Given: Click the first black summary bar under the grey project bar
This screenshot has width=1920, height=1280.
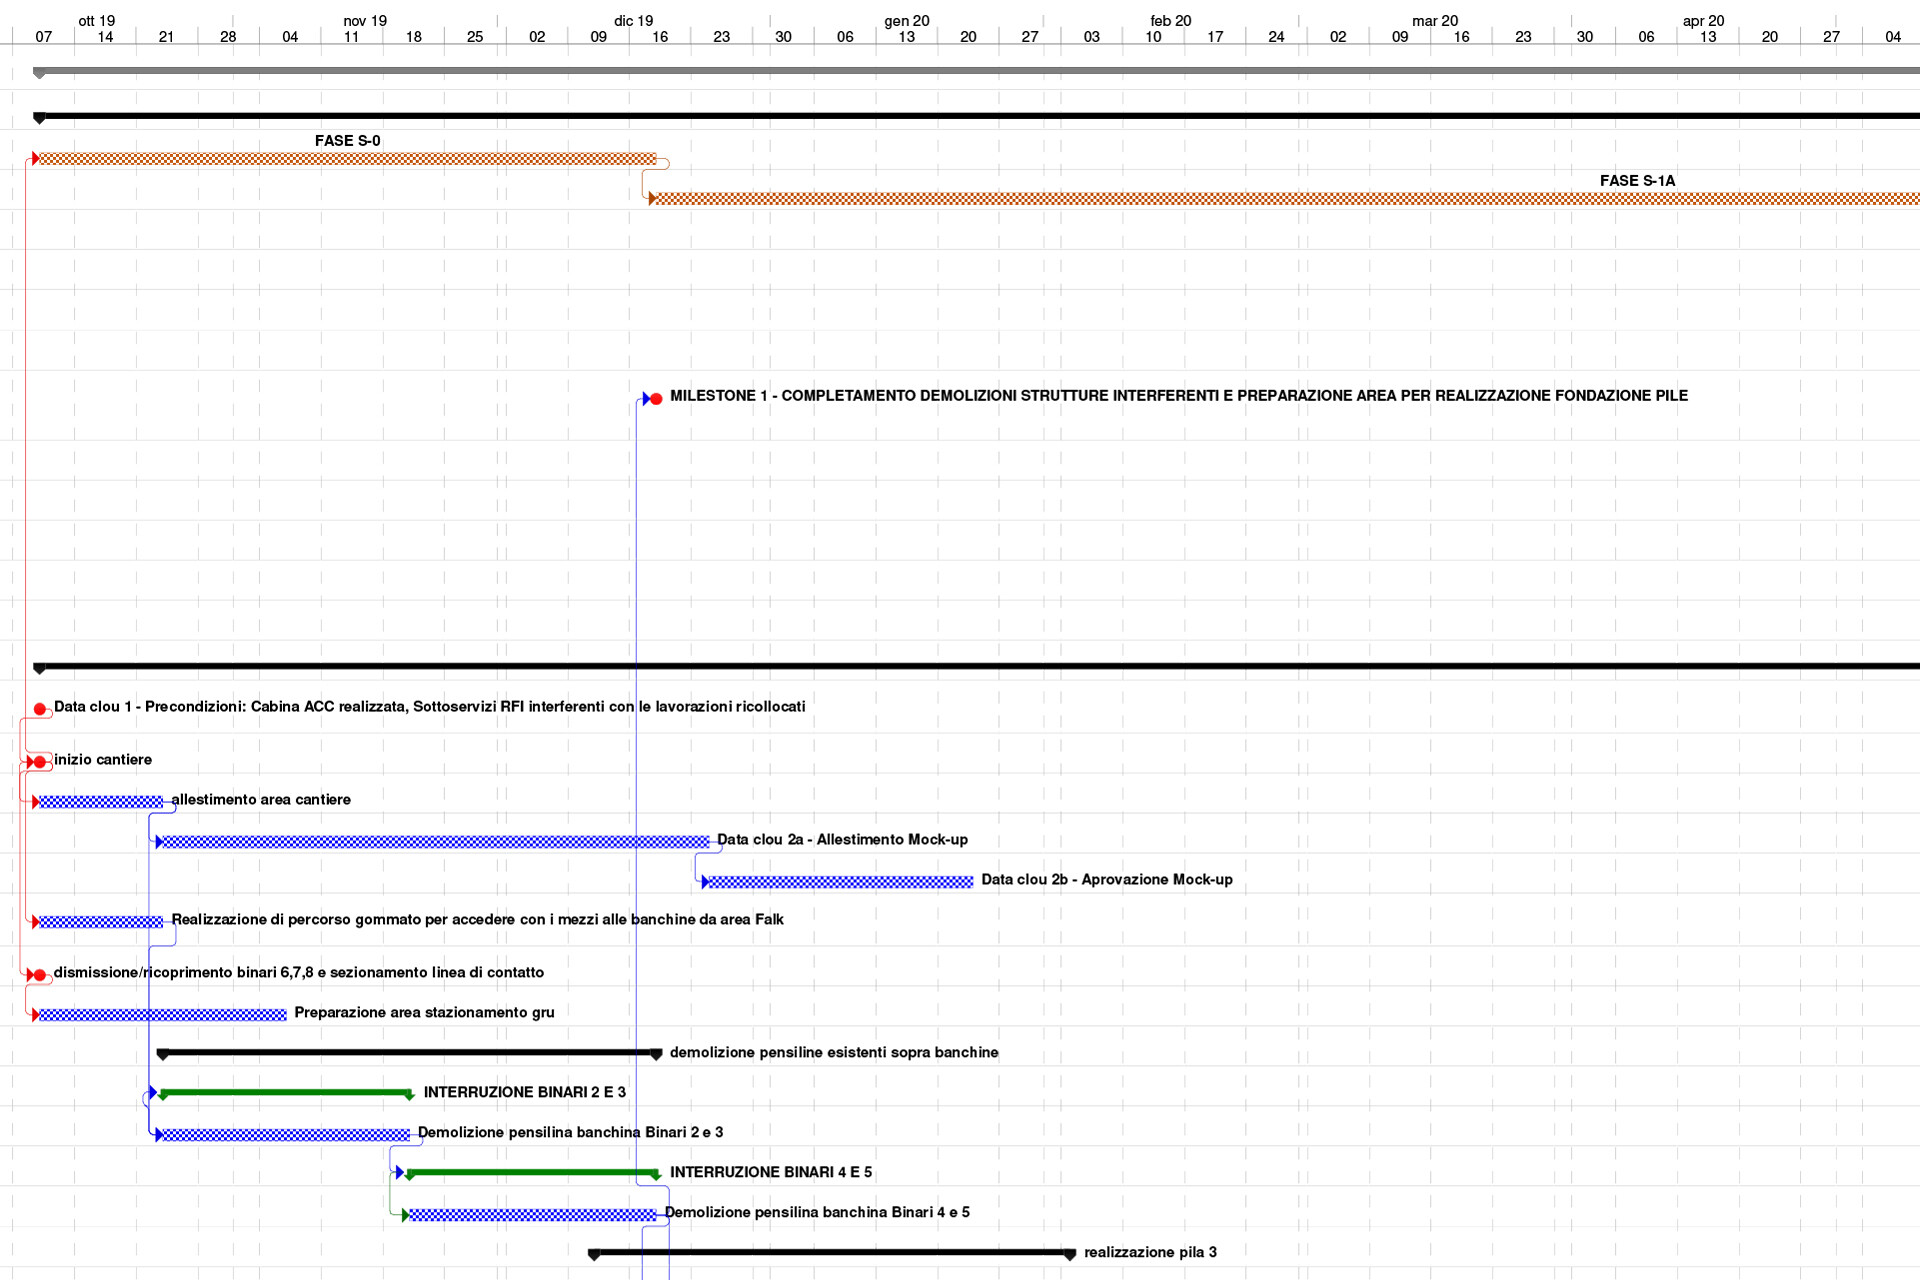Looking at the screenshot, I should tap(976, 116).
